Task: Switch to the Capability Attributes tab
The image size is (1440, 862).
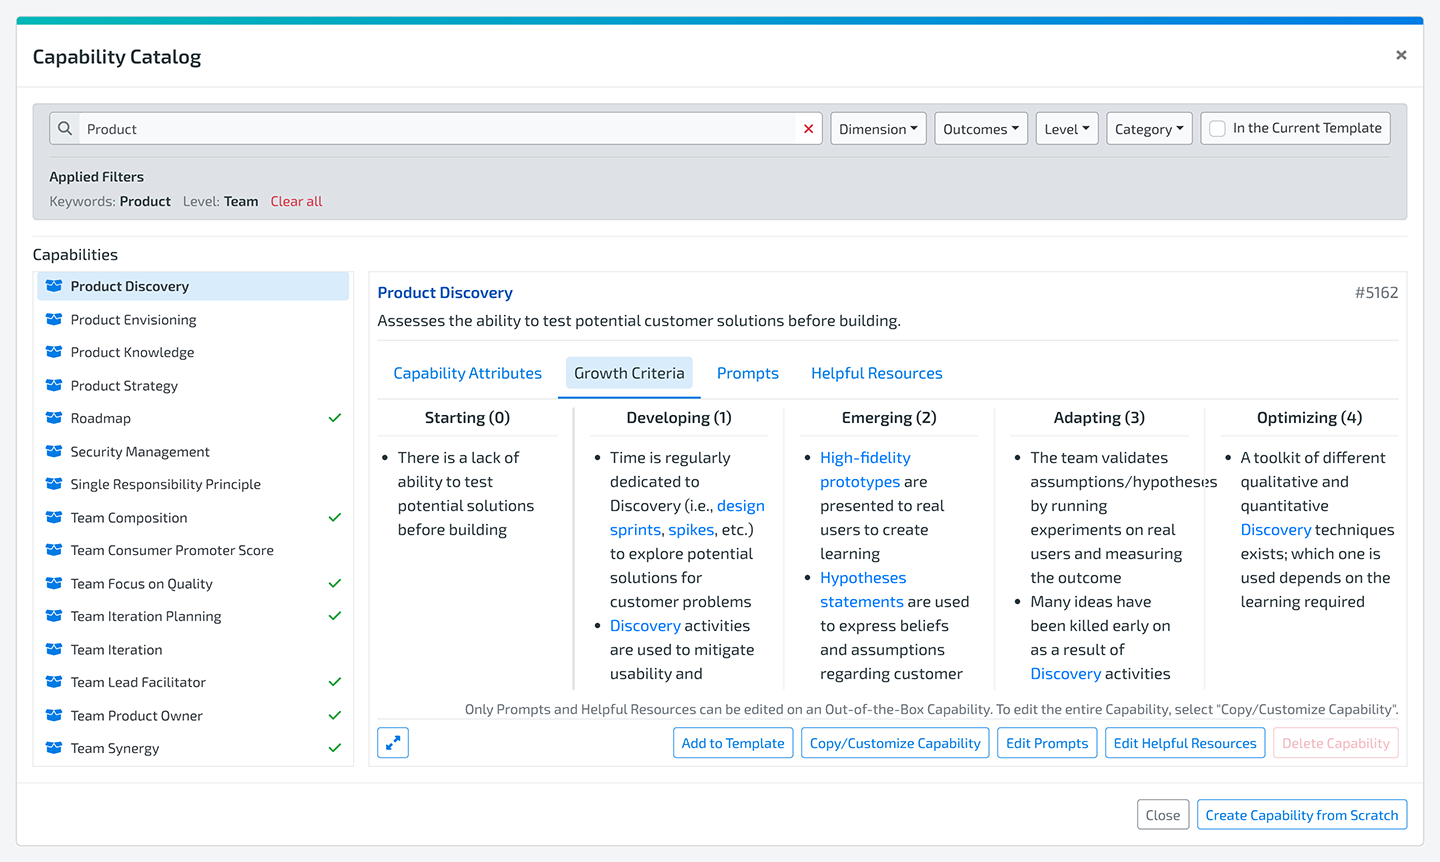Action: coord(467,373)
